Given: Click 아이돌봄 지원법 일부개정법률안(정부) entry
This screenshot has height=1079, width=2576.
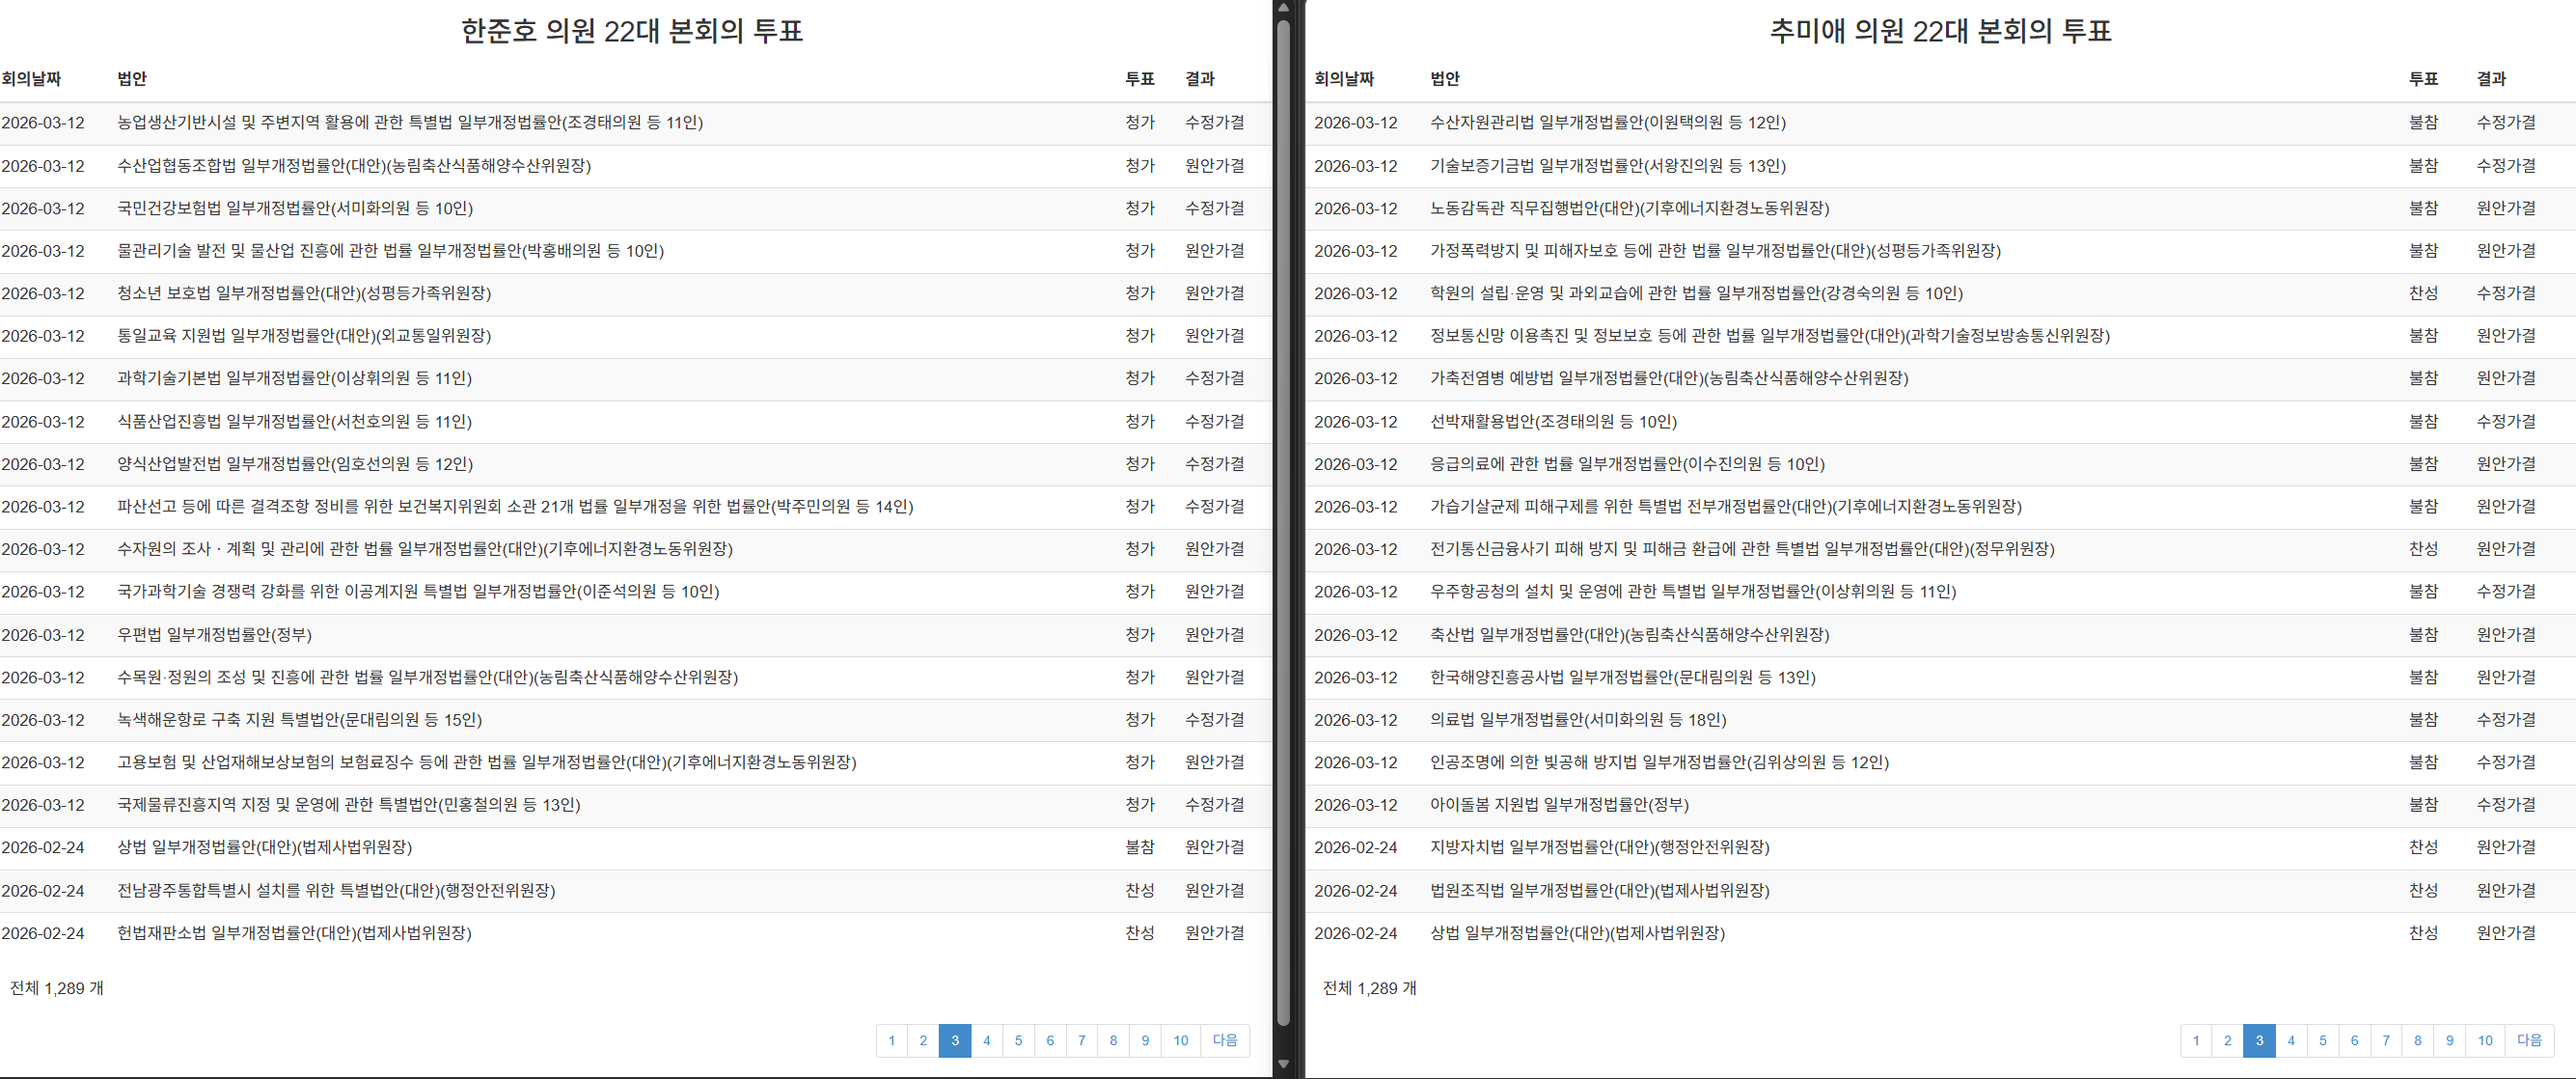Looking at the screenshot, I should (1558, 805).
